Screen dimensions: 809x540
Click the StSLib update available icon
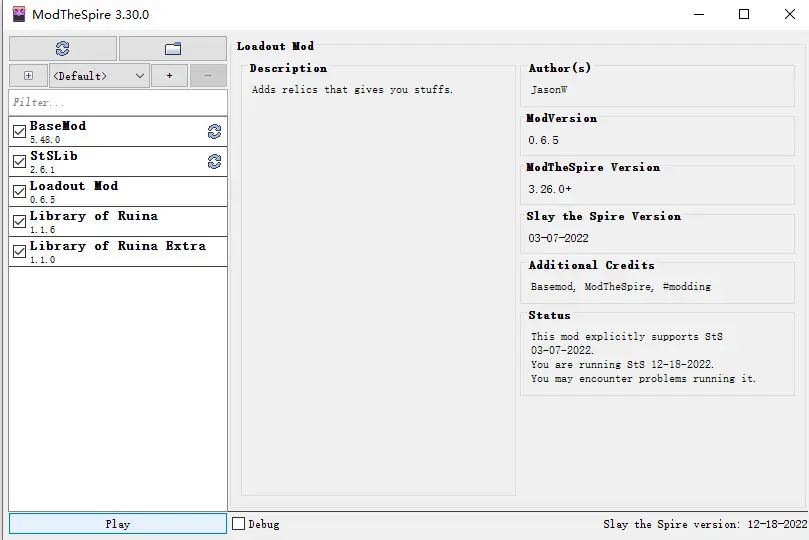[214, 162]
